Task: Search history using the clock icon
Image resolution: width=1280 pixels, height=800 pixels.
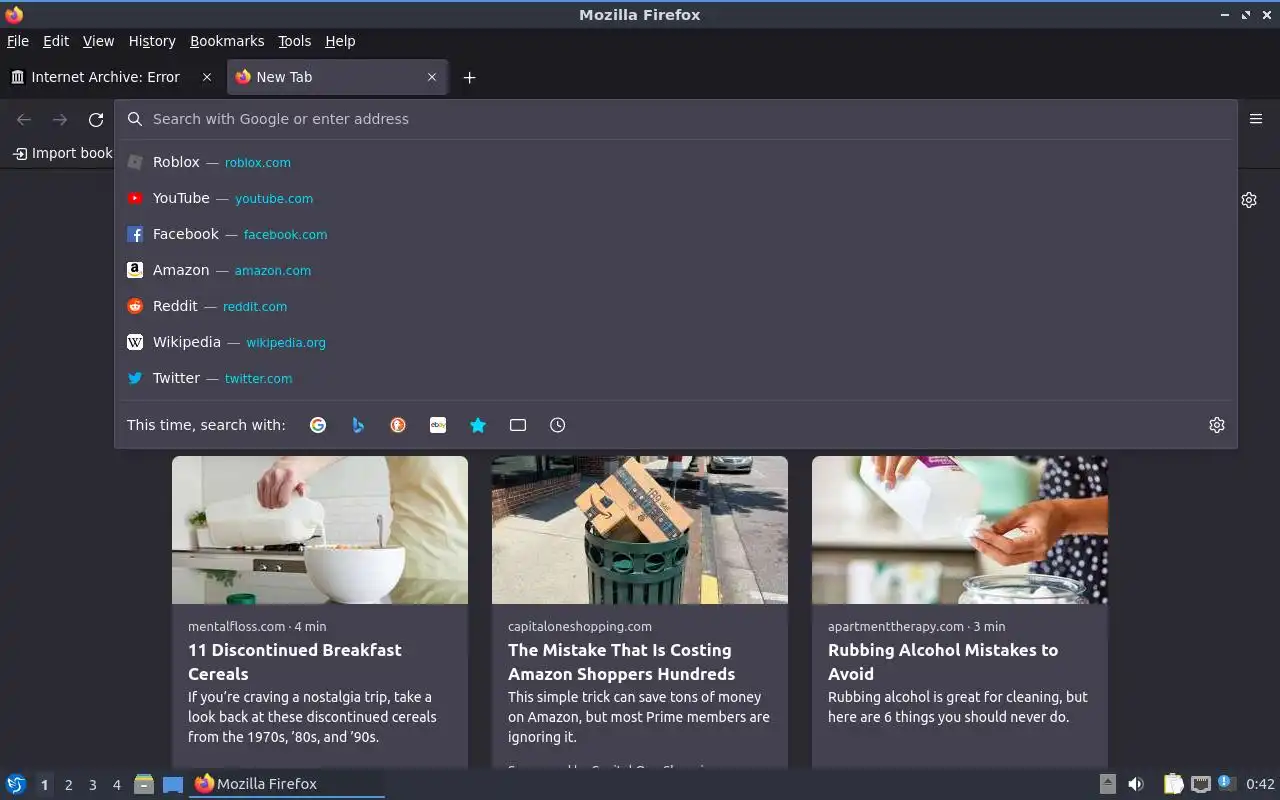Action: pos(558,425)
